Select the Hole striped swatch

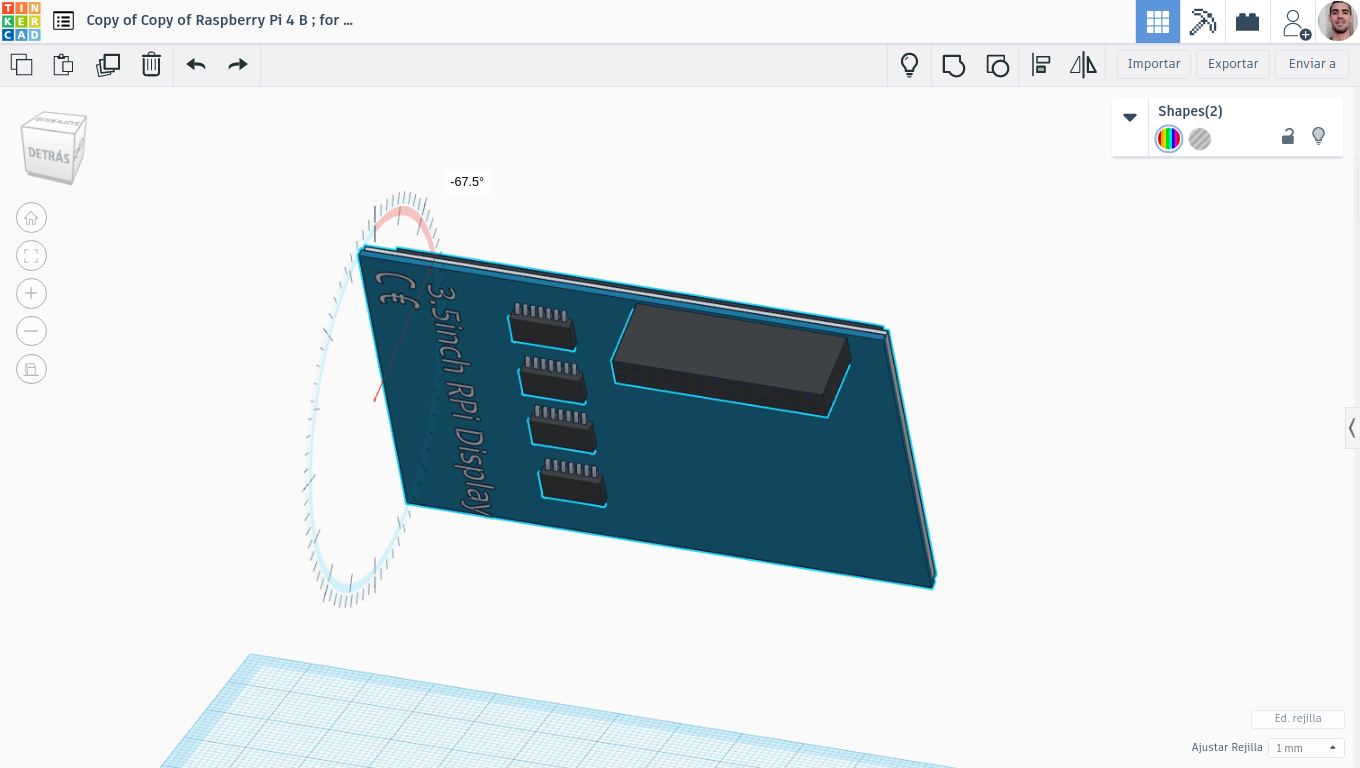click(x=1200, y=139)
